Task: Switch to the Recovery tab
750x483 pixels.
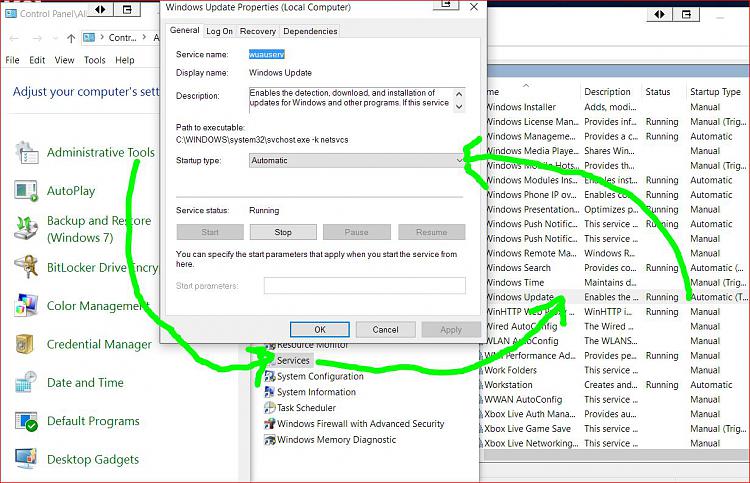Action: (x=258, y=31)
